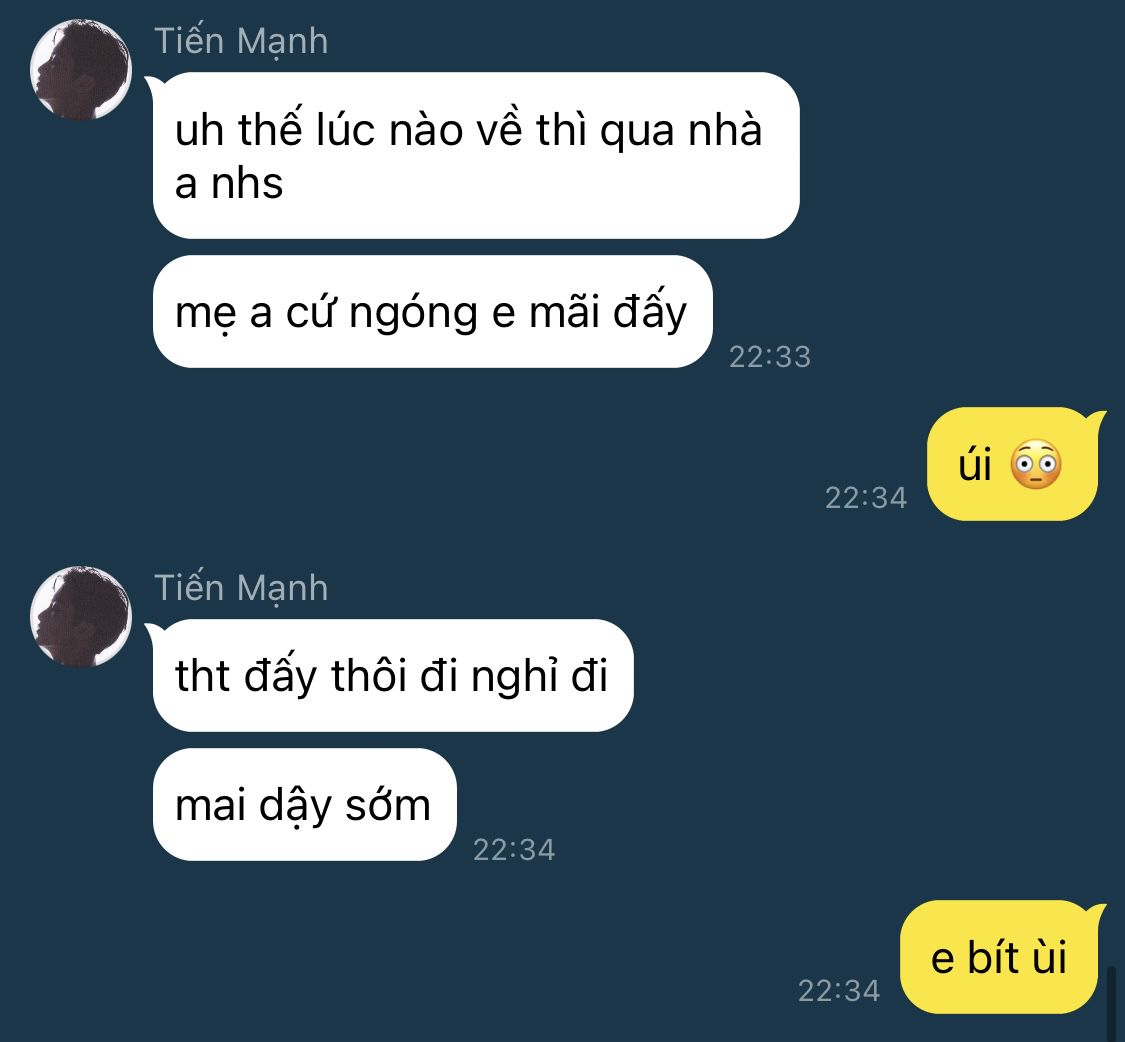Viewport: 1125px width, 1042px height.
Task: Click the 22:34 timestamp next to 'mai dậy sớm'
Action: pos(514,849)
